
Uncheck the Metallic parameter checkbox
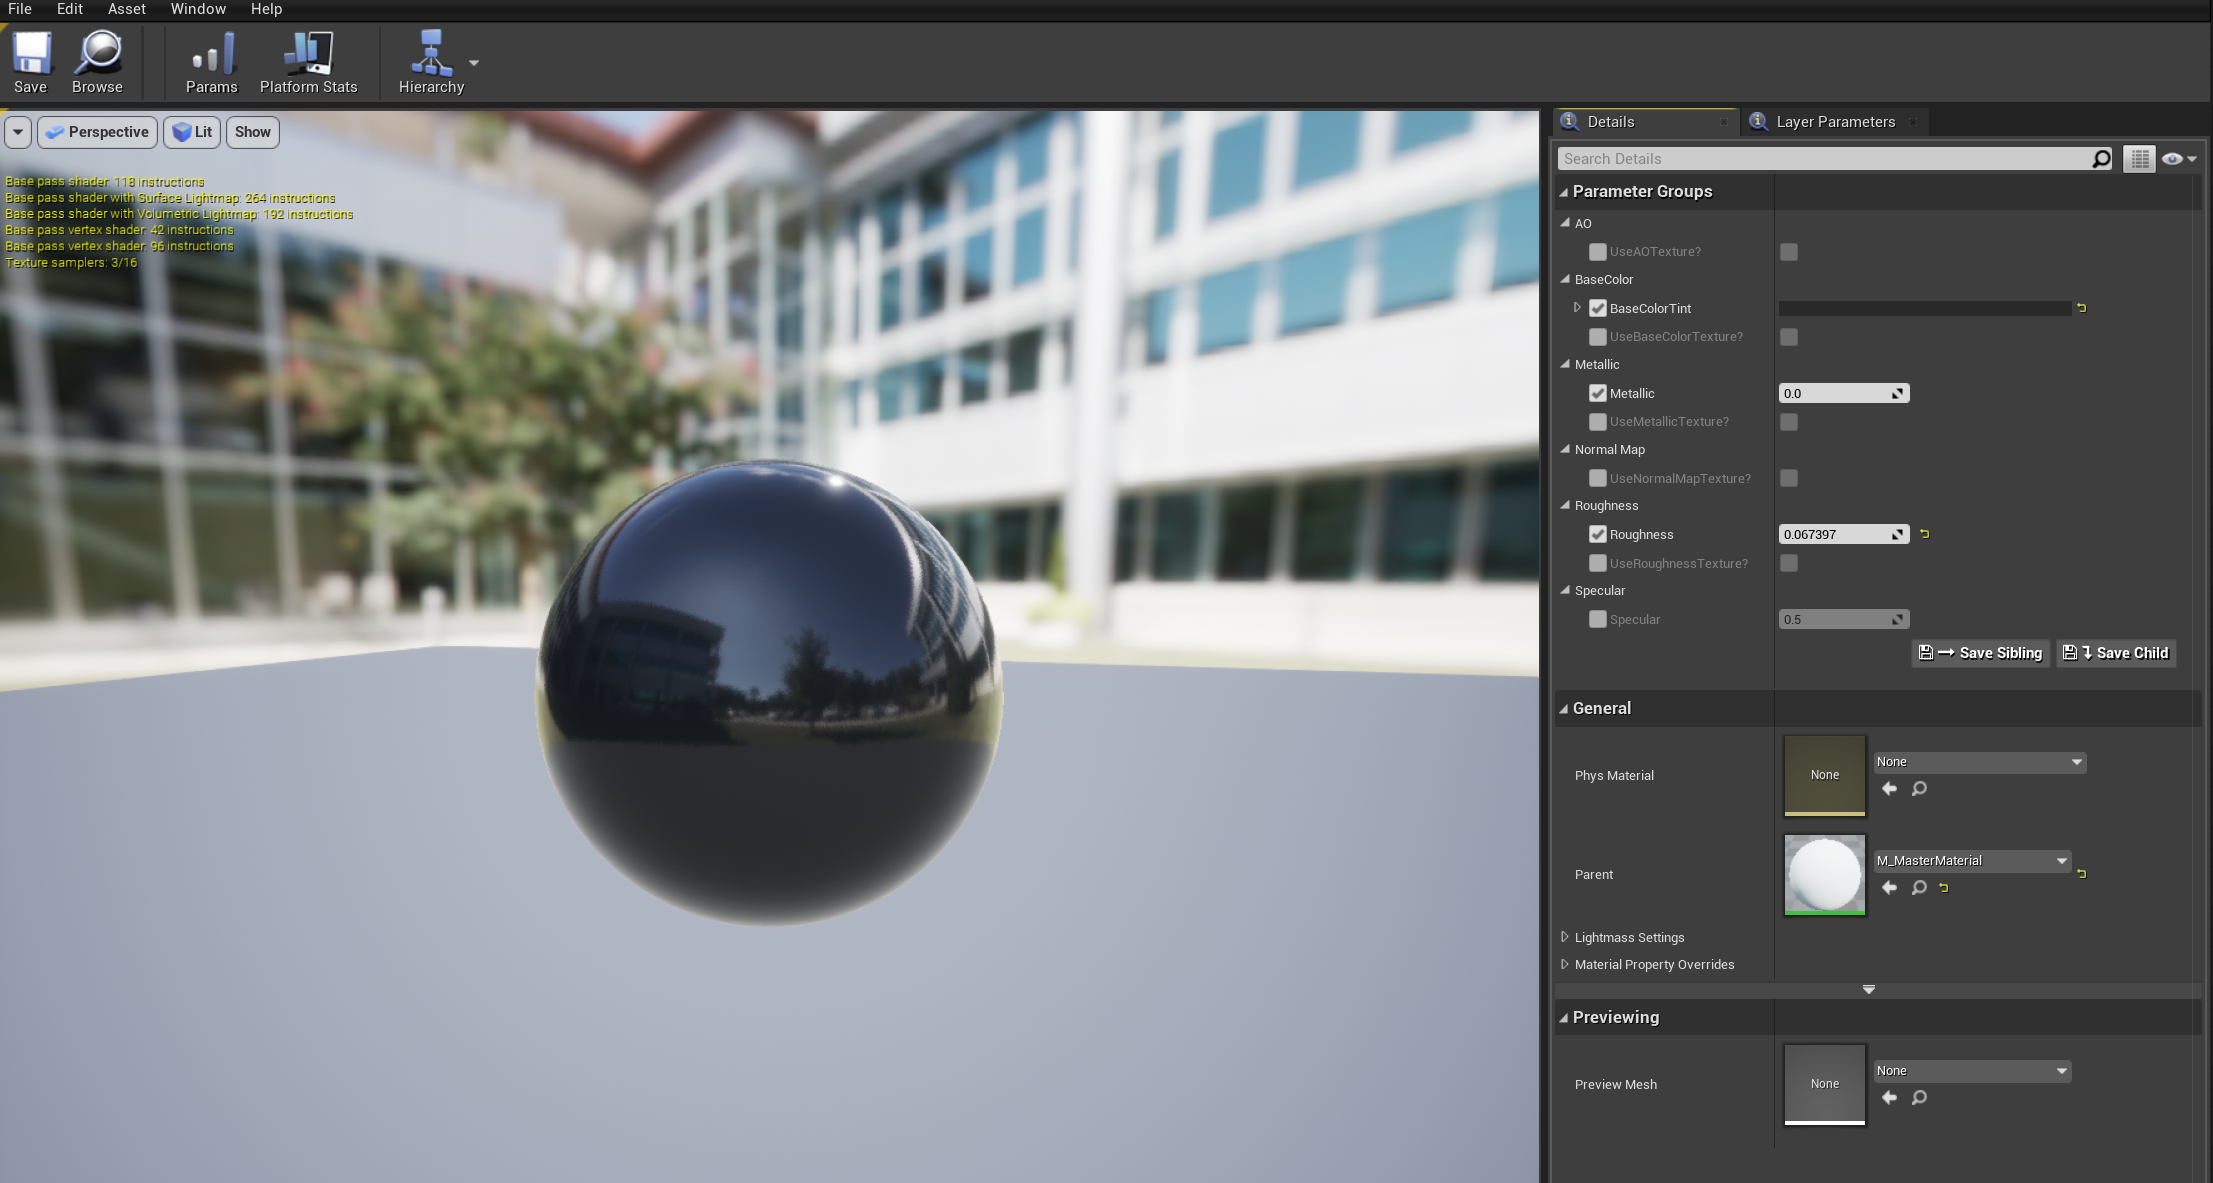(1598, 394)
